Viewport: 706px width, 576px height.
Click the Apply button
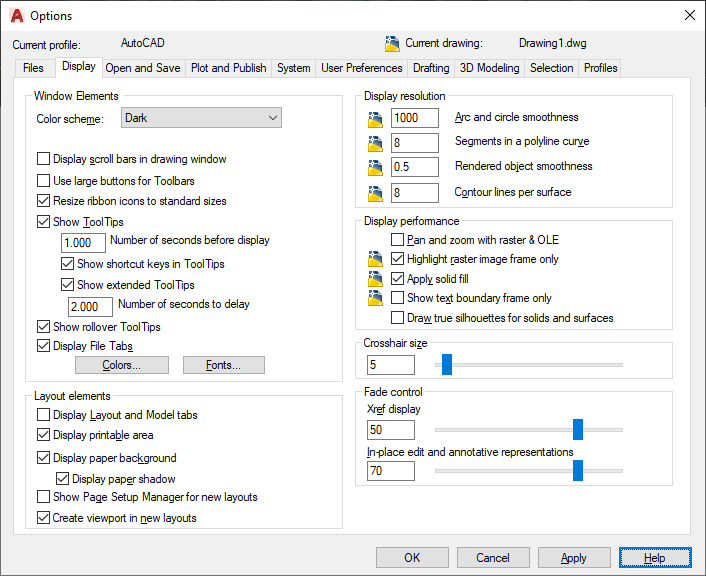(574, 557)
